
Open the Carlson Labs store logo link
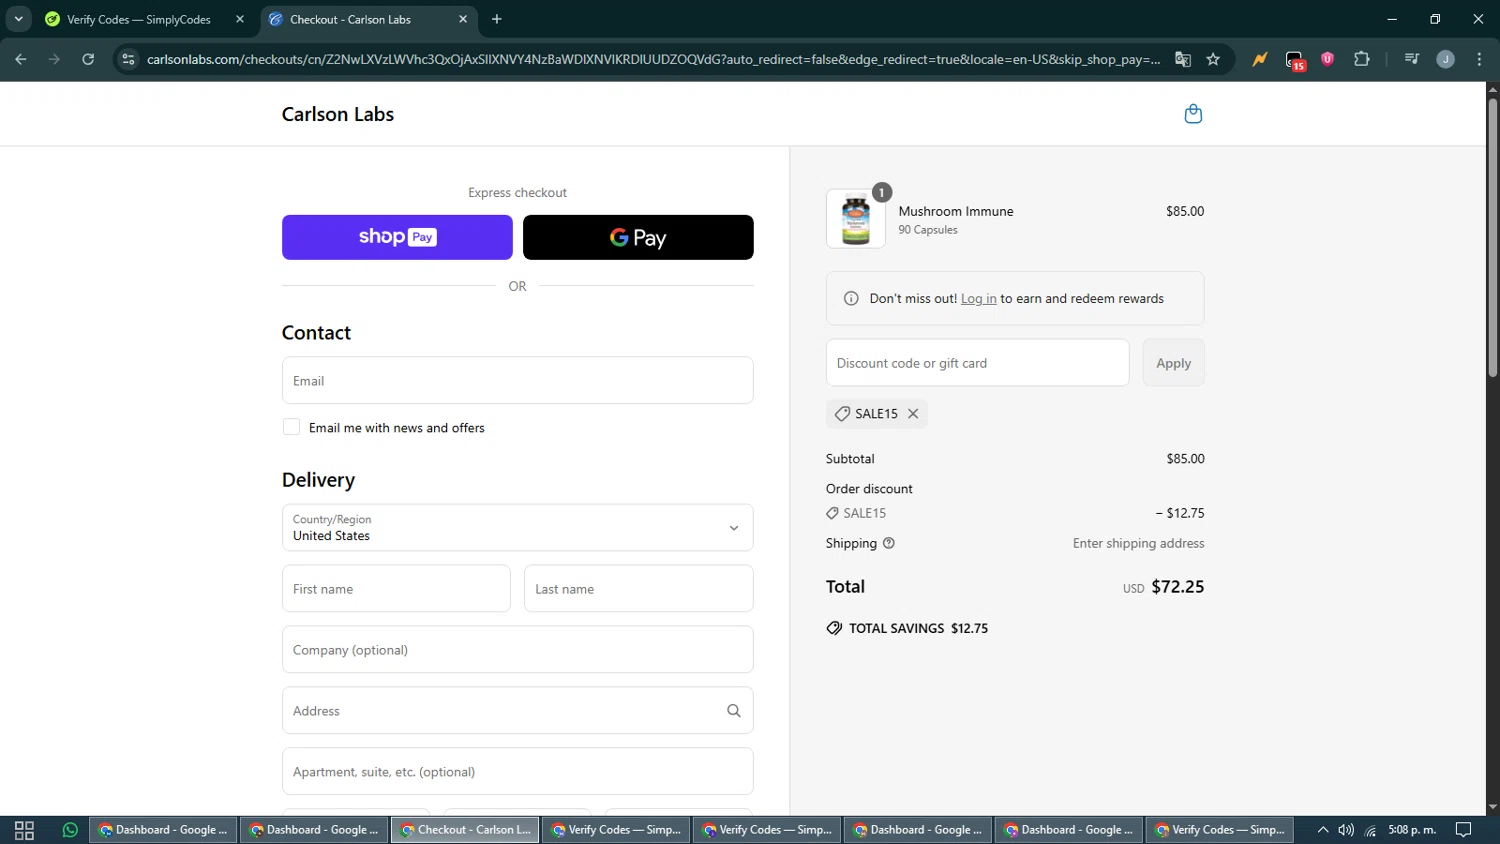[338, 114]
